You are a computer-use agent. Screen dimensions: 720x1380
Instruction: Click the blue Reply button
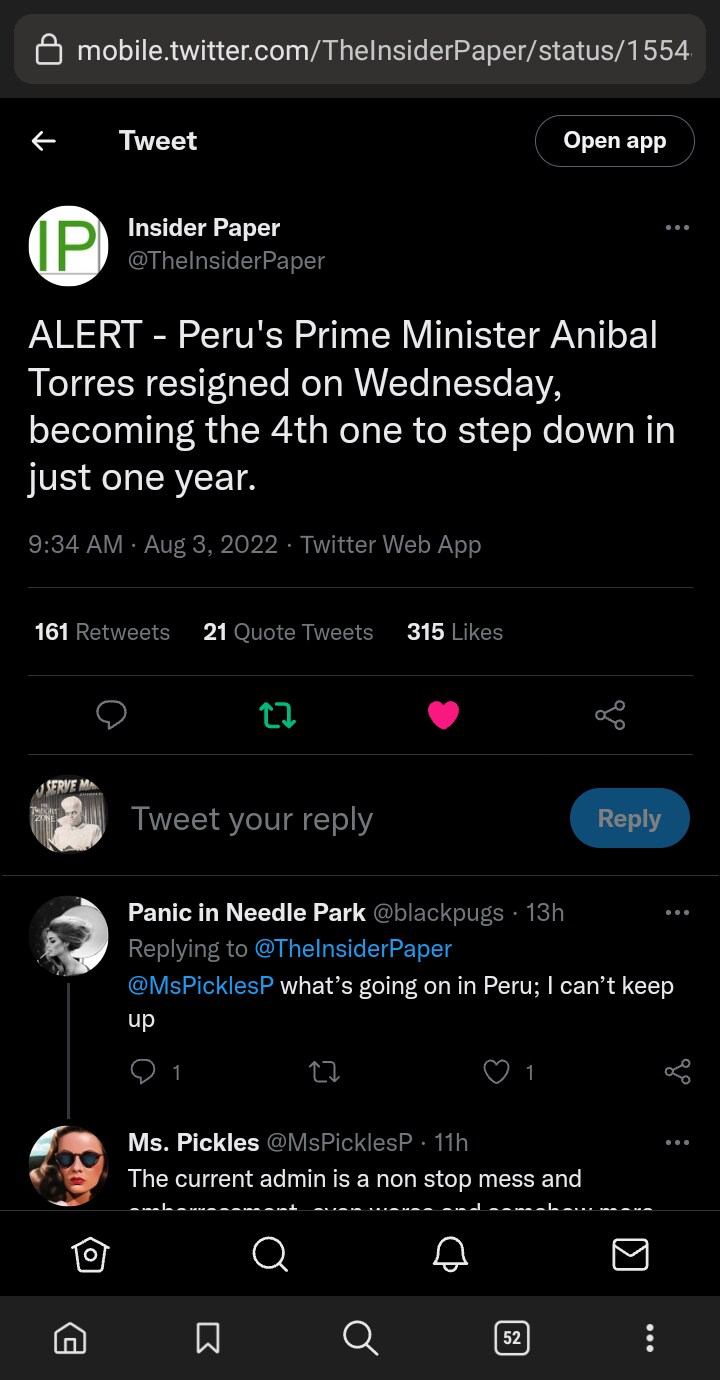coord(629,818)
